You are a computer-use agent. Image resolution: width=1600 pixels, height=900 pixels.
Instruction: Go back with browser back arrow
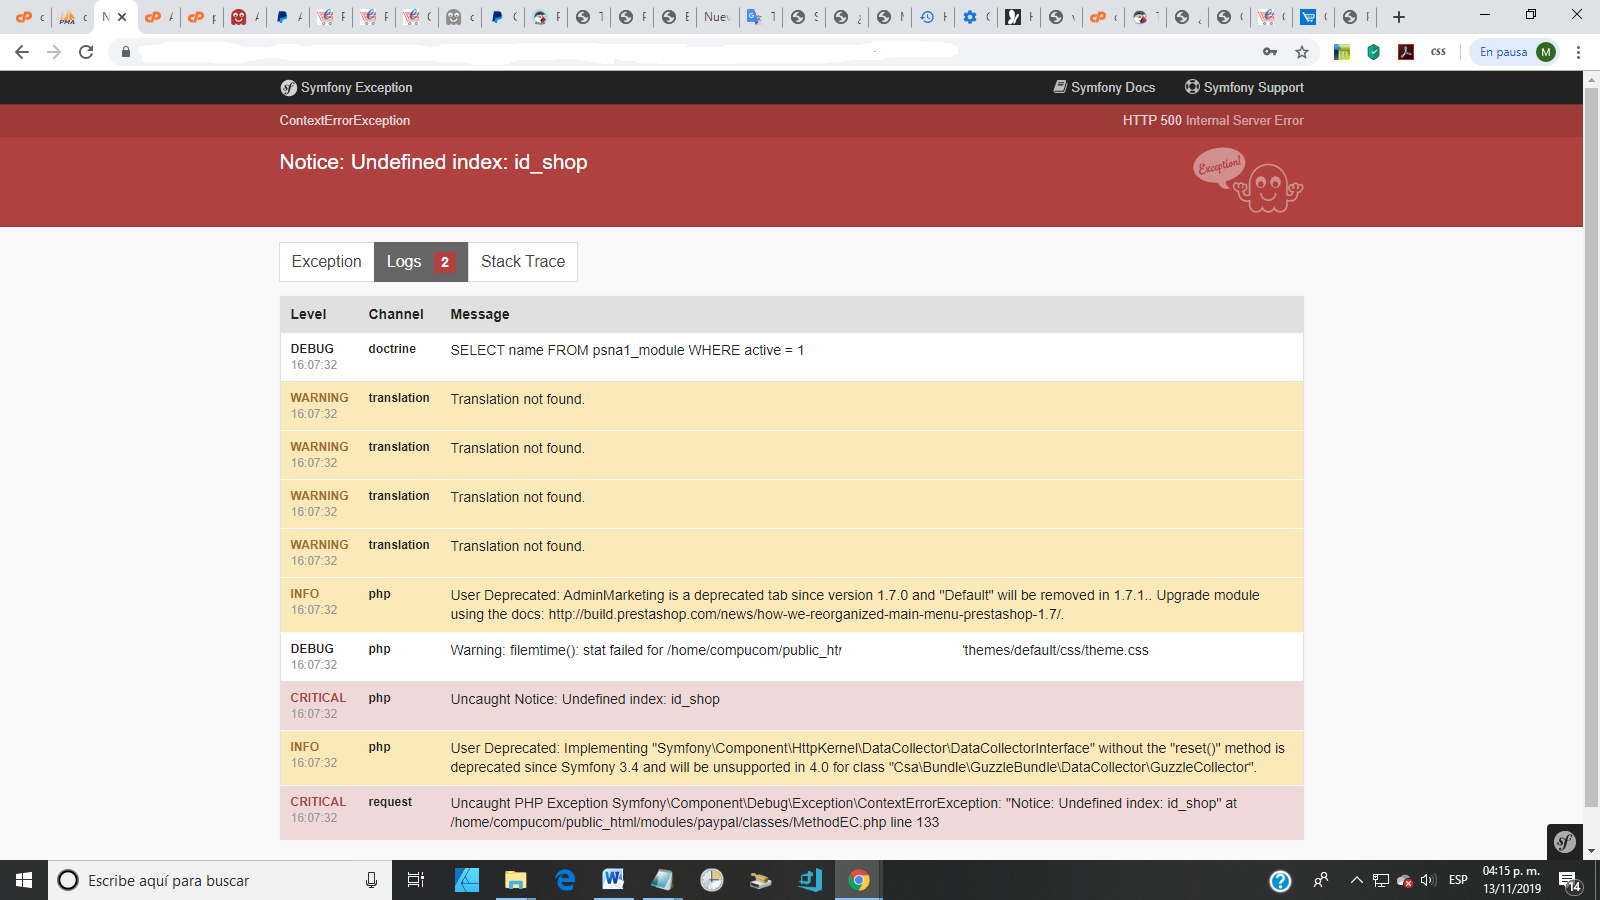(x=22, y=52)
